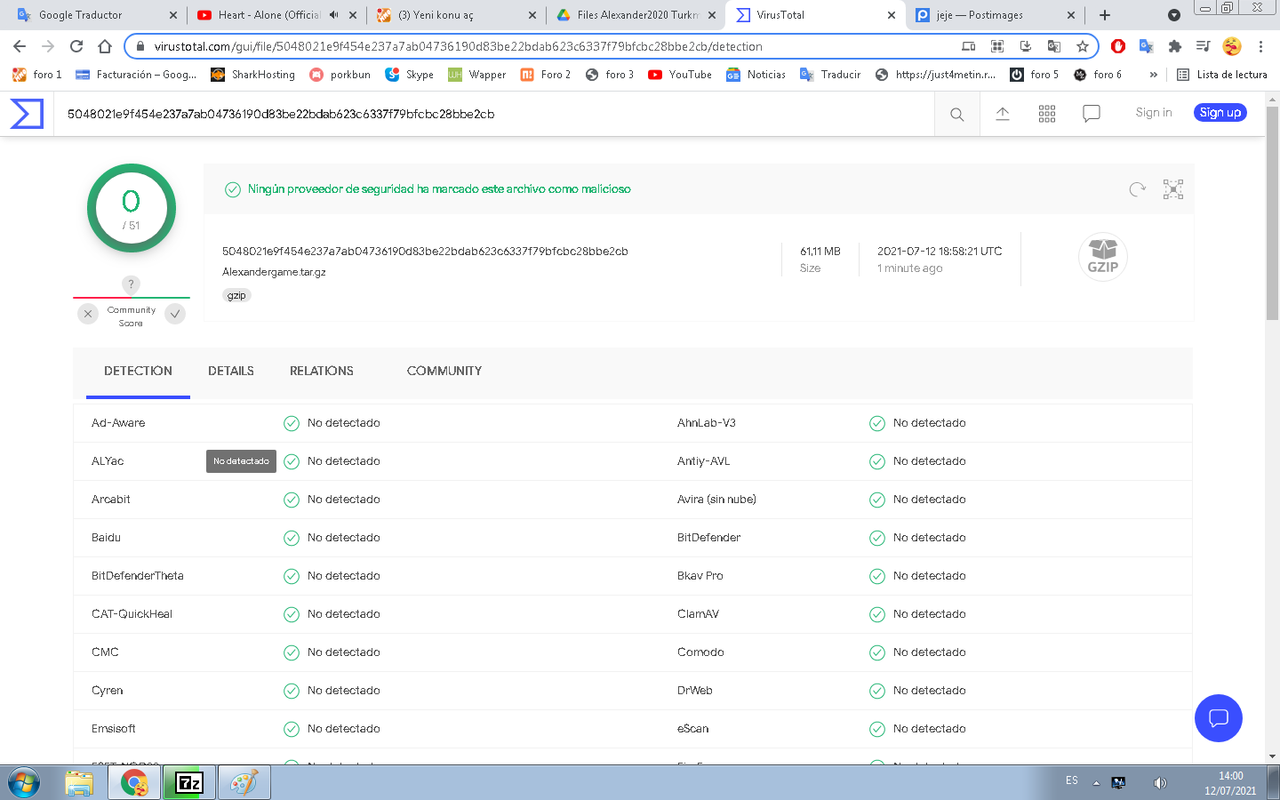The height and width of the screenshot is (800, 1280).
Task: Vote harmless with the Community Score checkmark
Action: 175,314
